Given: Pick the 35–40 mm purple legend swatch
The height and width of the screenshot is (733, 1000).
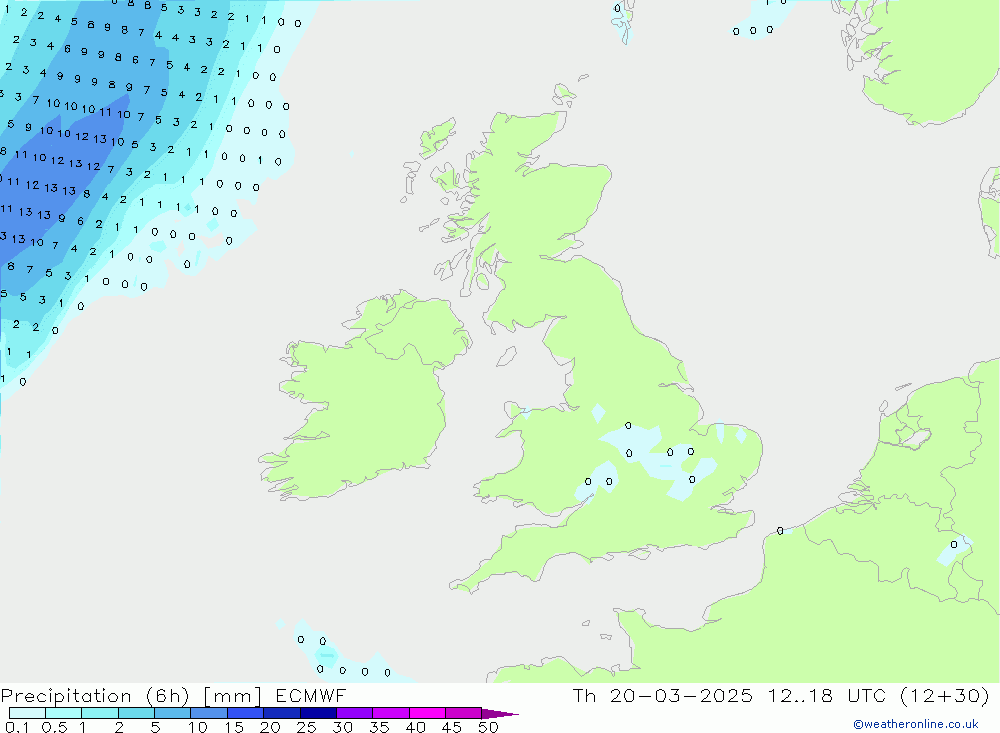Looking at the screenshot, I should point(391,713).
